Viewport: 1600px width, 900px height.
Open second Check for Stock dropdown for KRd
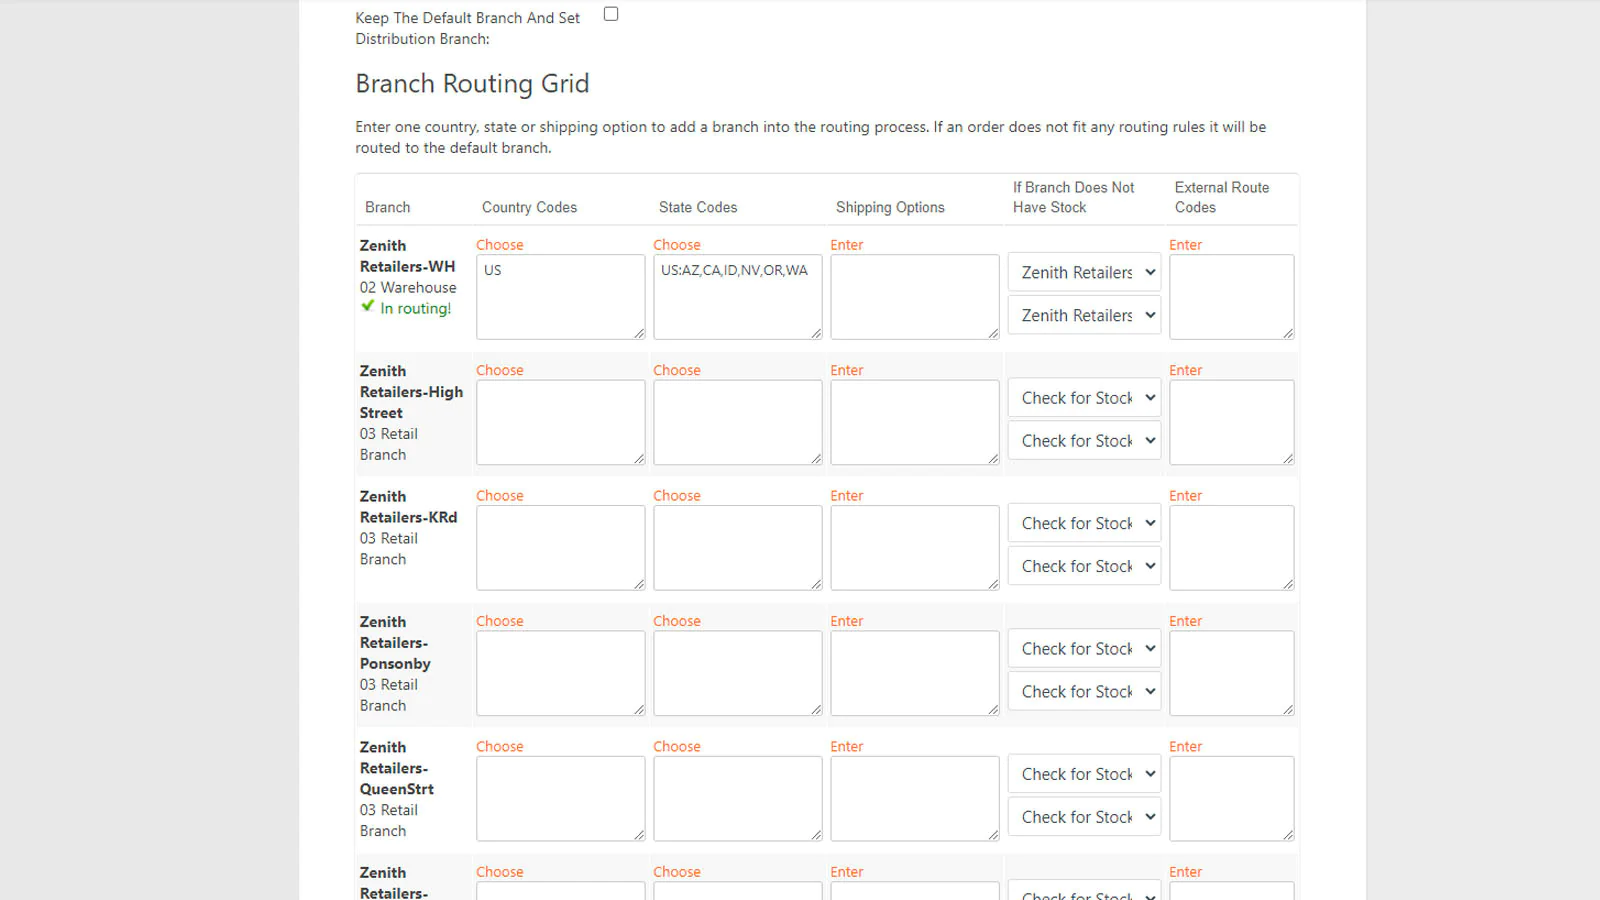(x=1084, y=566)
